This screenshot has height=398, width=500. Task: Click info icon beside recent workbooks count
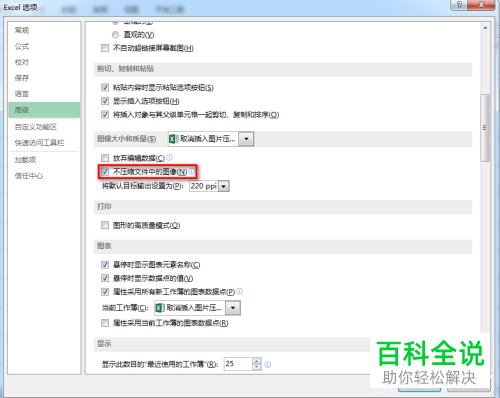pos(268,365)
